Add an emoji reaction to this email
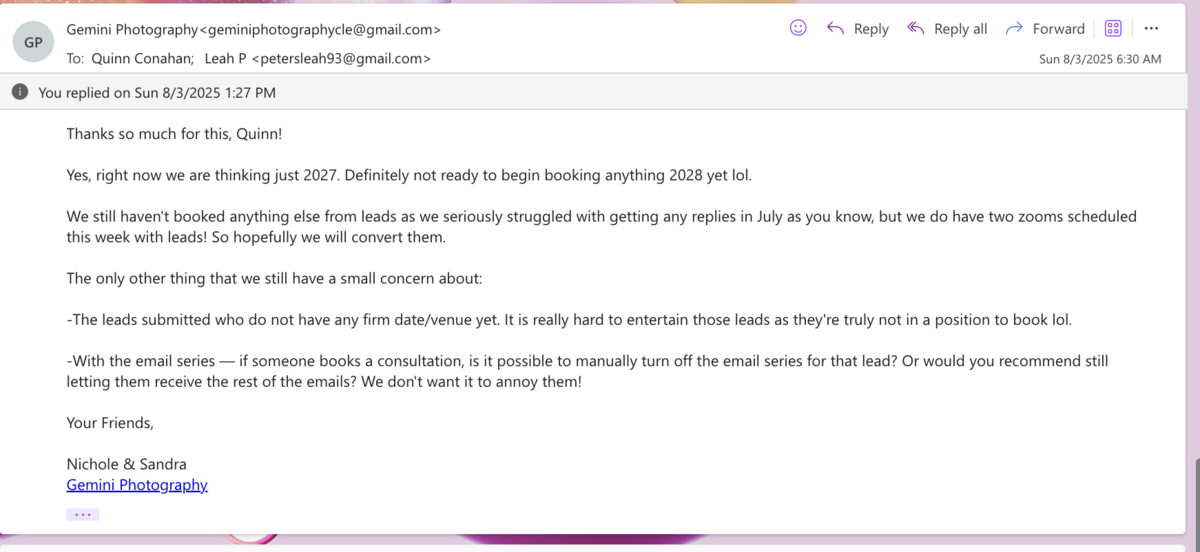Screen dimensions: 1200x552 798,28
